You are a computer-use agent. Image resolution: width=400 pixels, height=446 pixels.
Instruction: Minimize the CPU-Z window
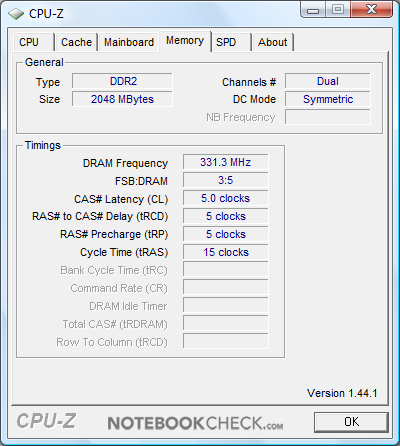pyautogui.click(x=313, y=10)
